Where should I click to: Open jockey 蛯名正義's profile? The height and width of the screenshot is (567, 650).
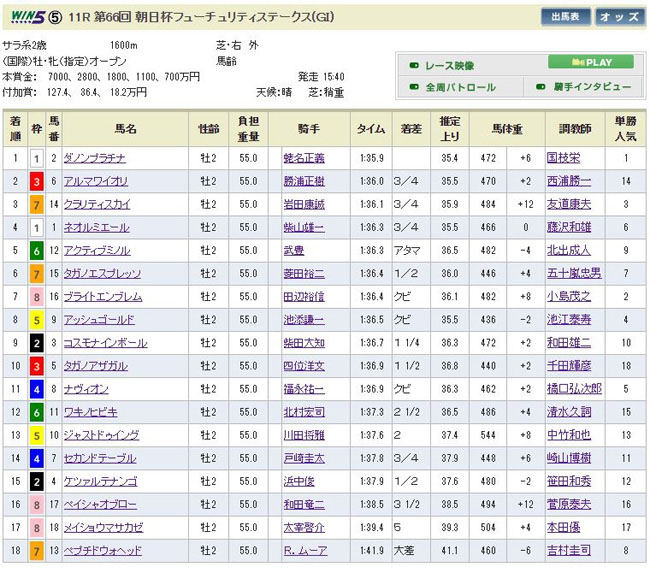(305, 158)
